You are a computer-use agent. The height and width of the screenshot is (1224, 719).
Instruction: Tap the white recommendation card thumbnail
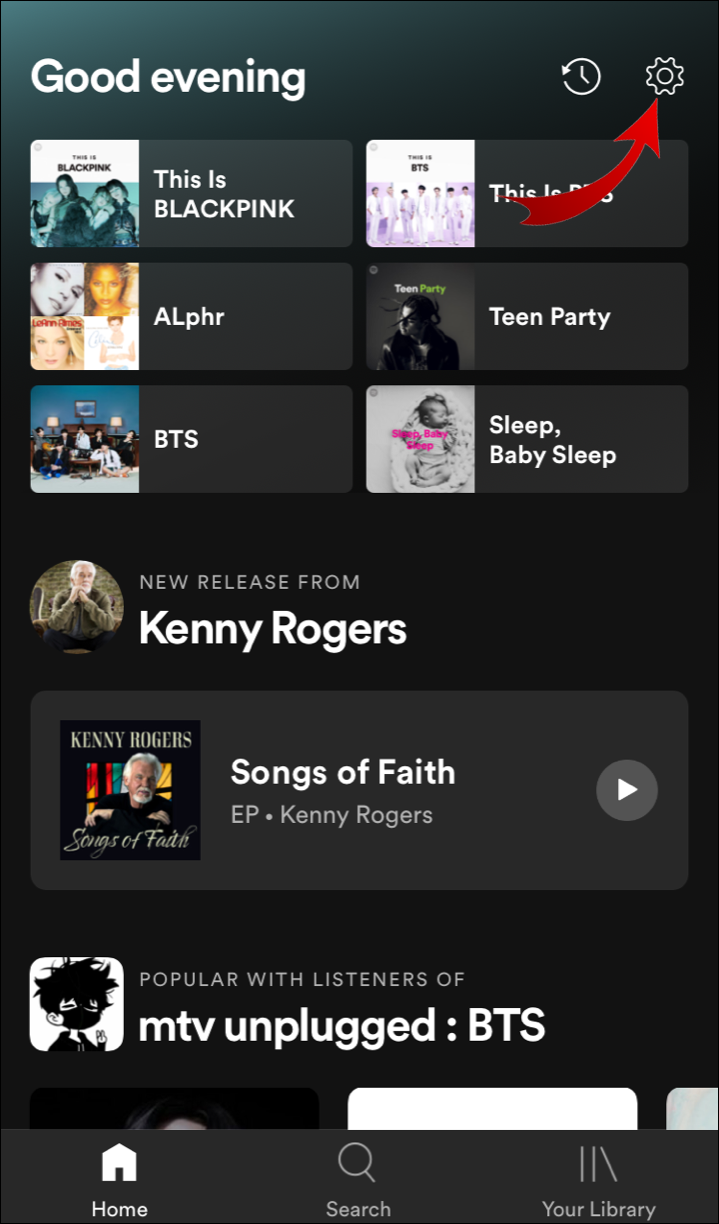[492, 1108]
